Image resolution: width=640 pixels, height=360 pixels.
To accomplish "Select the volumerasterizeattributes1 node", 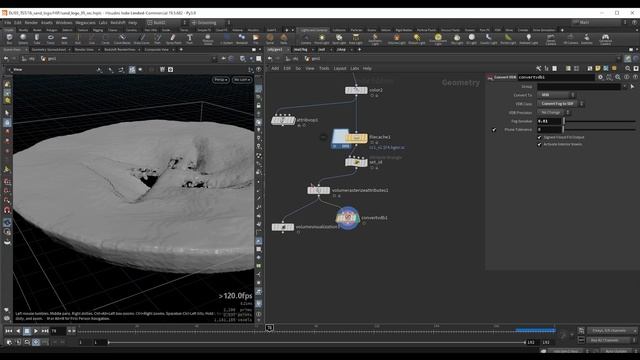I will click(319, 190).
